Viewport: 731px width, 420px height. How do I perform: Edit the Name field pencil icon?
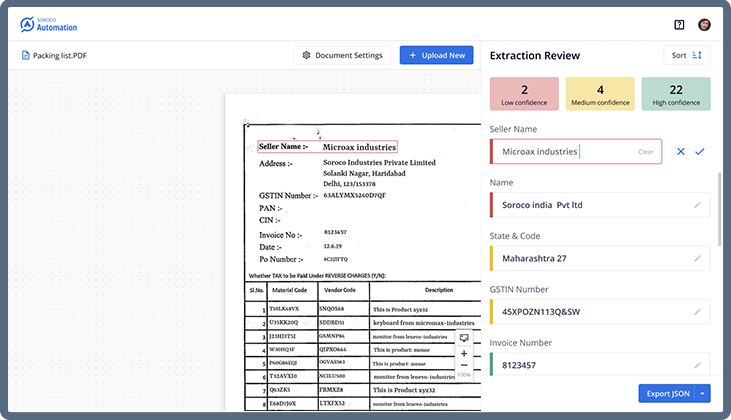tap(697, 205)
